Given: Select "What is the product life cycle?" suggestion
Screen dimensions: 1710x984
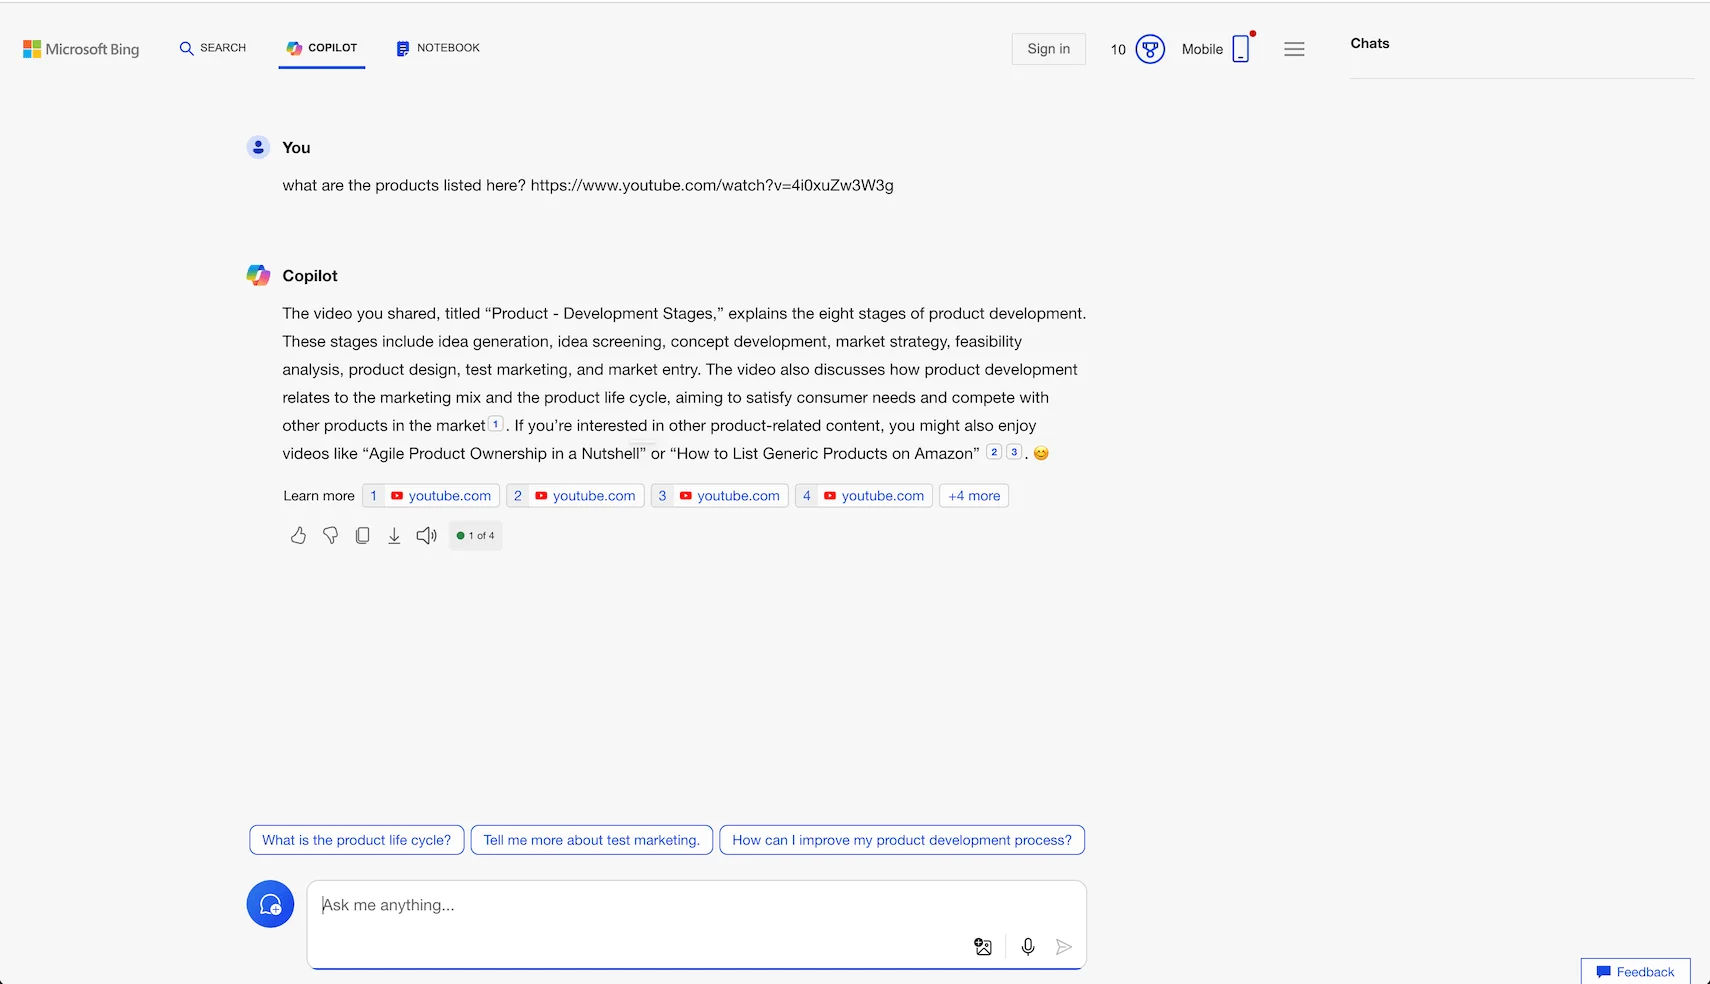Looking at the screenshot, I should [x=356, y=840].
